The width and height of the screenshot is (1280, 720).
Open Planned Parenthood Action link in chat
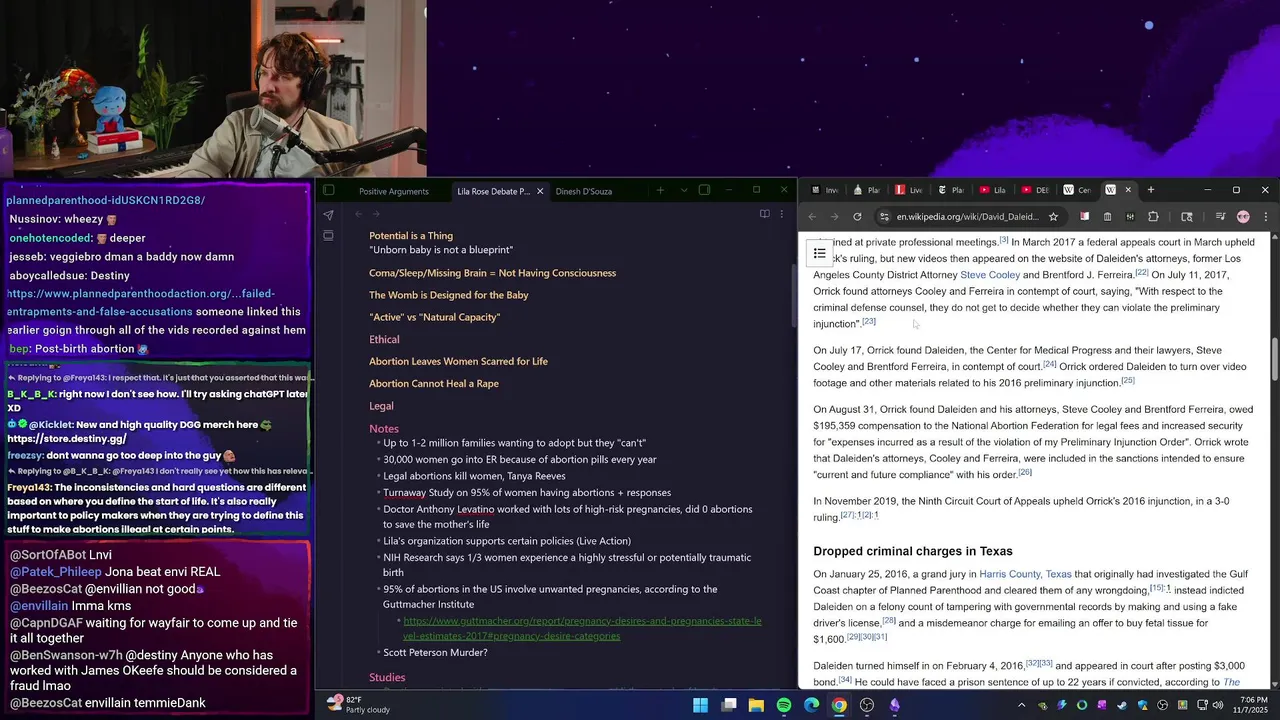coord(140,303)
